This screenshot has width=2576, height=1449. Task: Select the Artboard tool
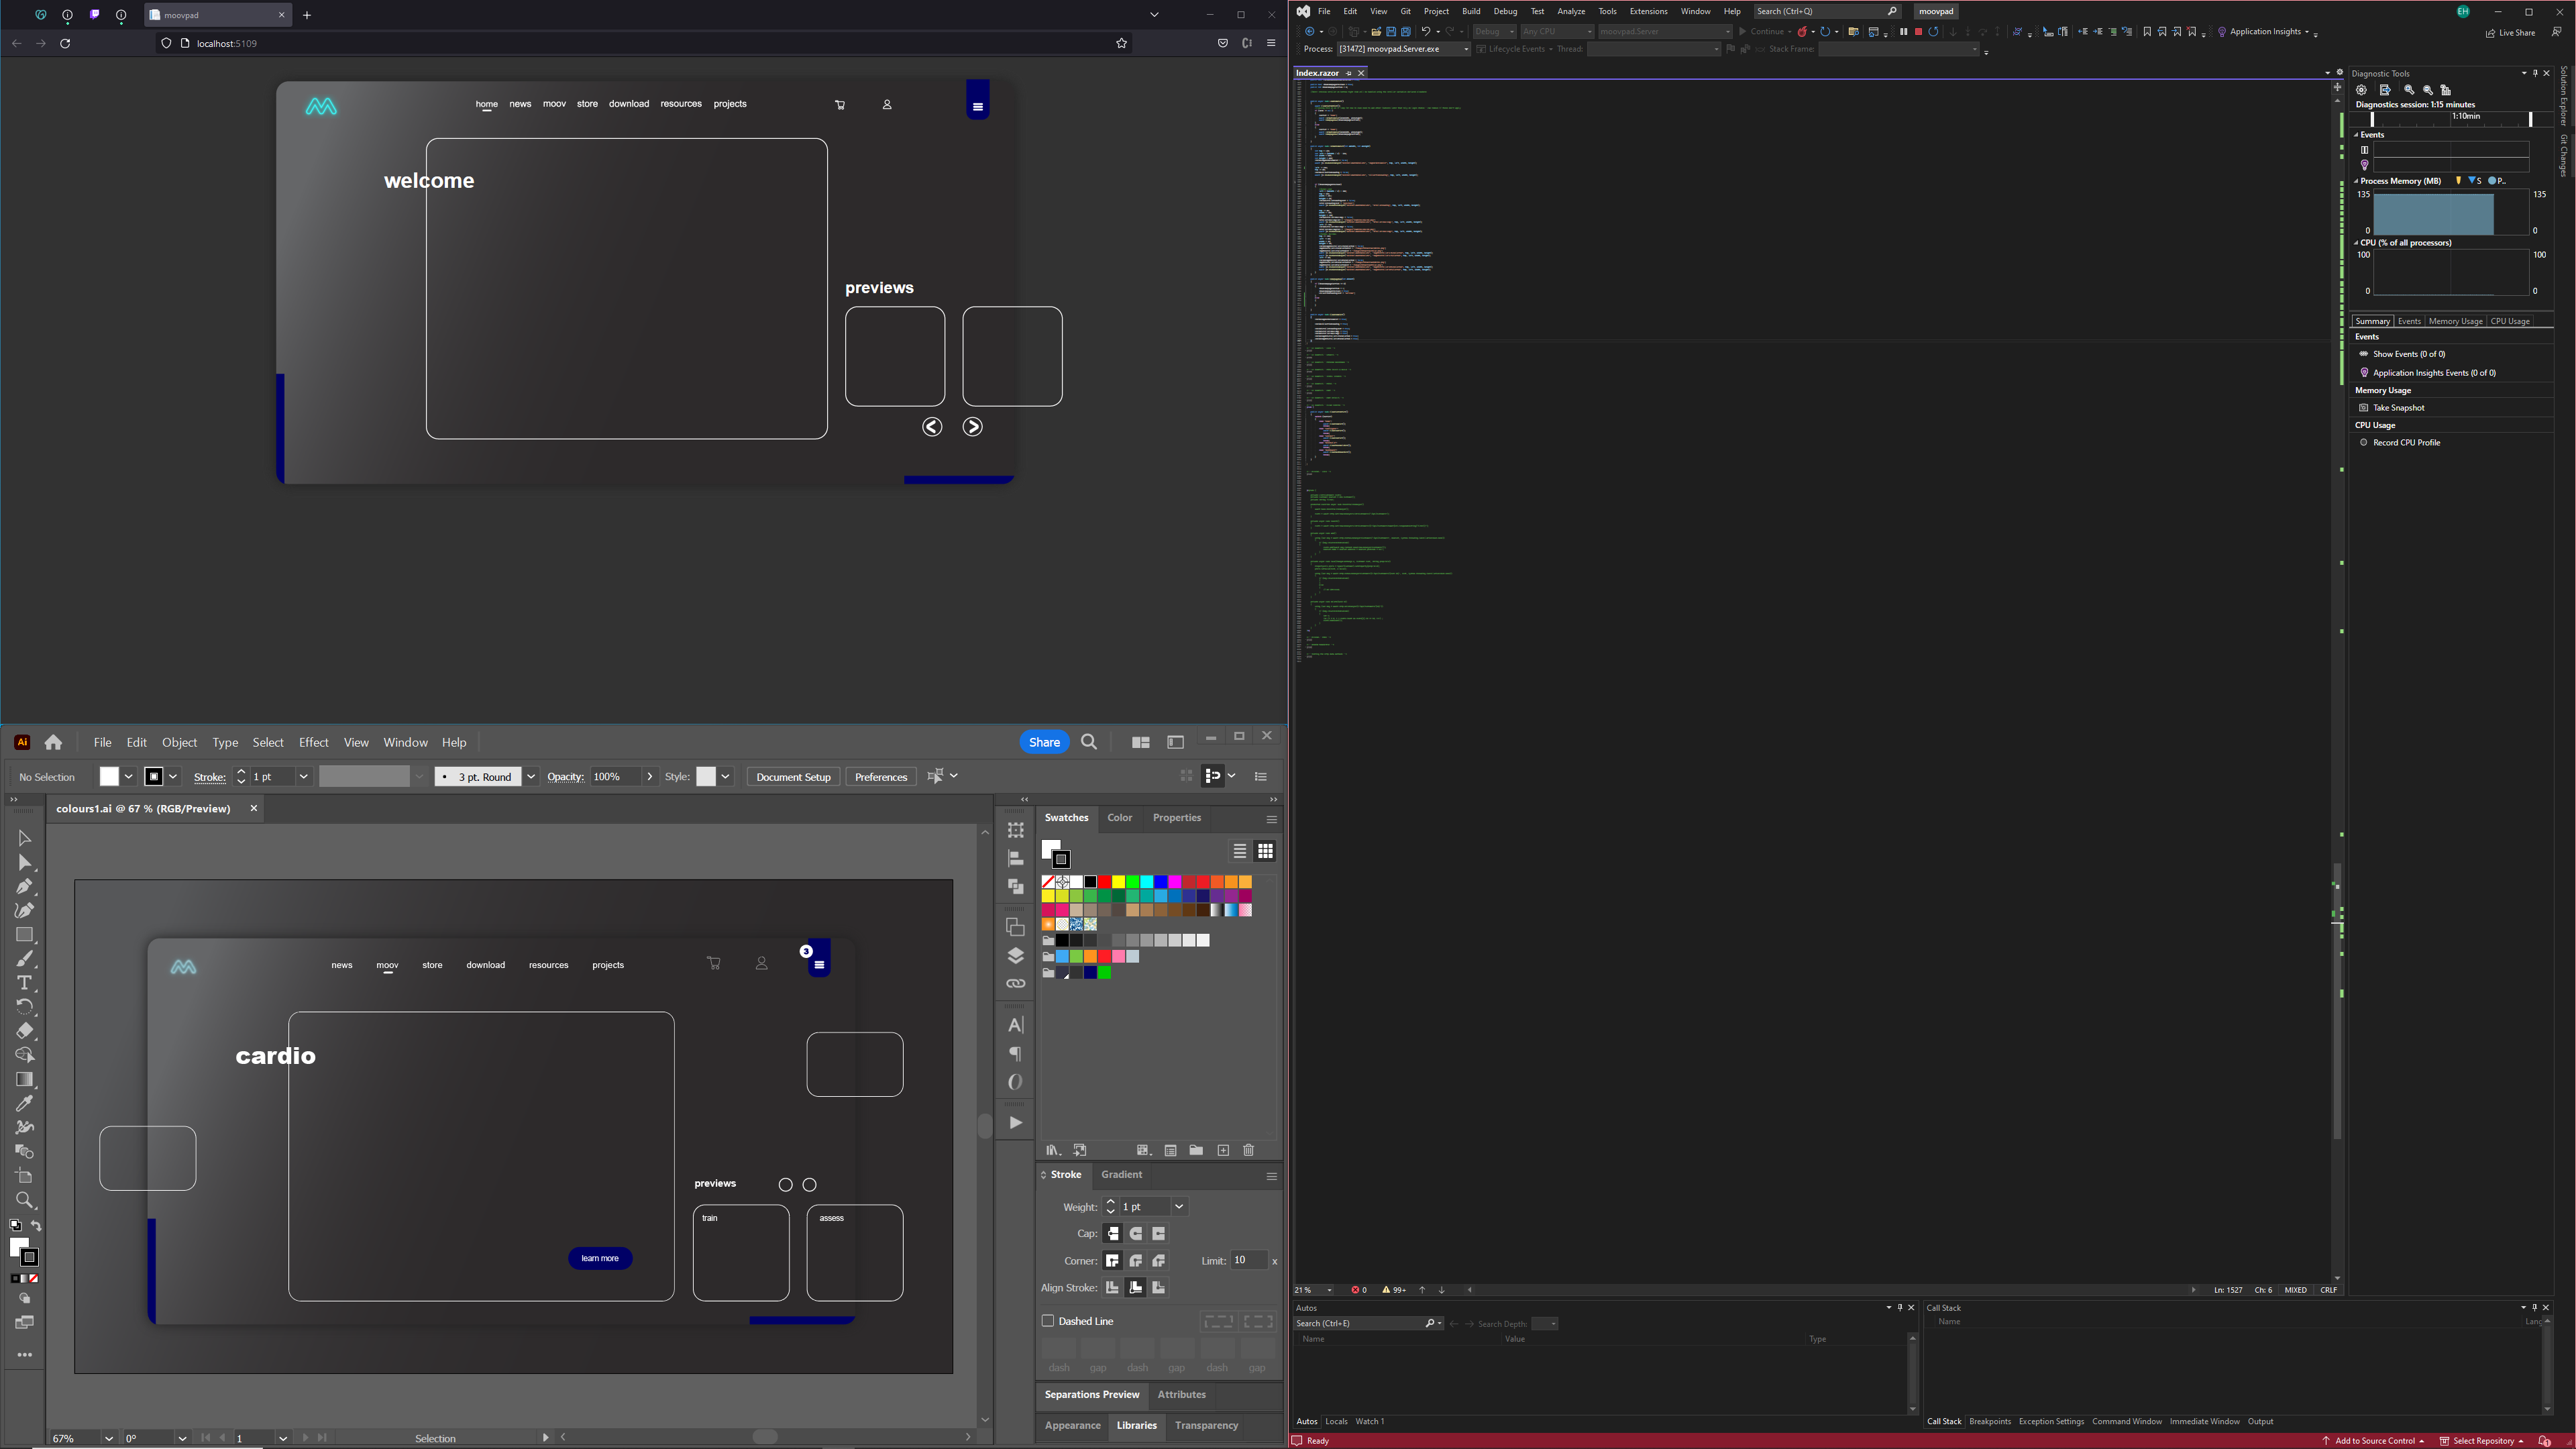click(24, 1176)
